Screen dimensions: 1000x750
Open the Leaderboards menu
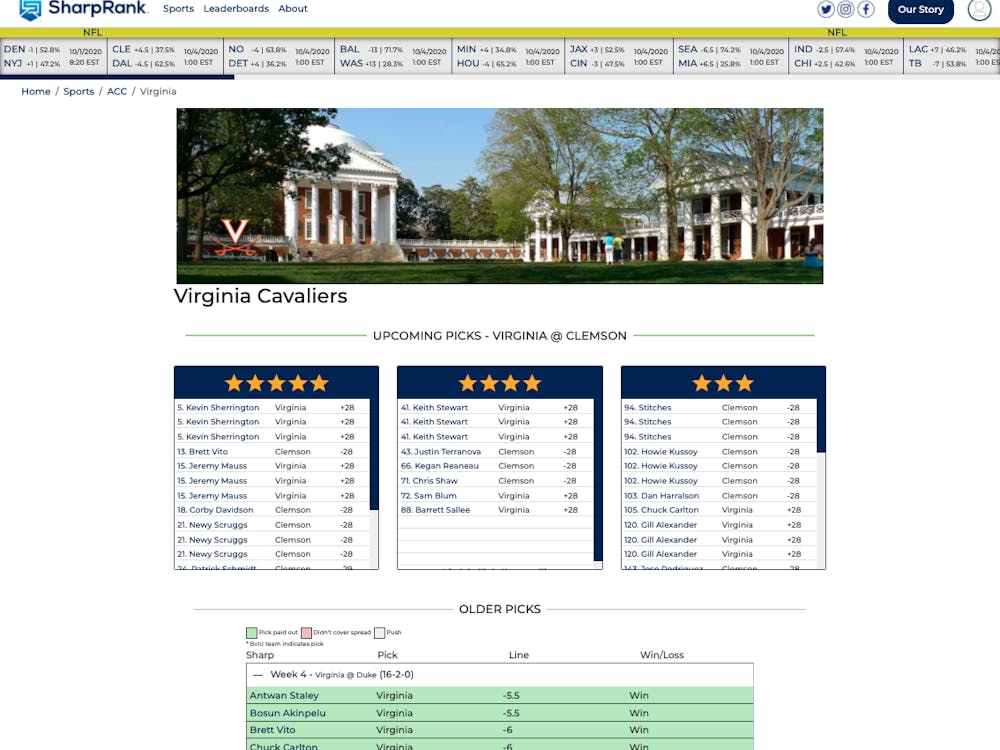[236, 8]
